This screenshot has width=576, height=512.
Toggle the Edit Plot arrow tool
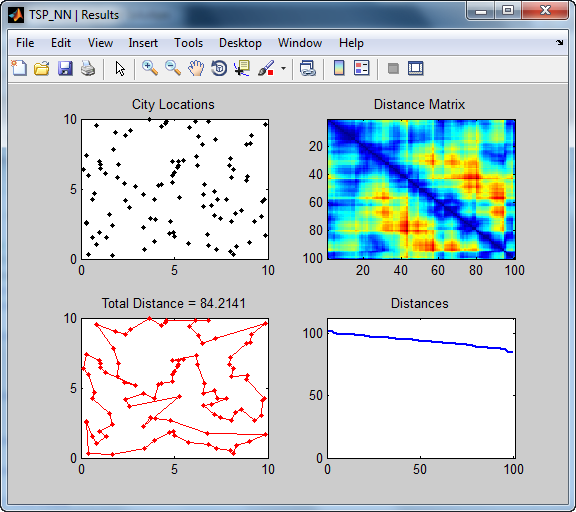pos(120,69)
